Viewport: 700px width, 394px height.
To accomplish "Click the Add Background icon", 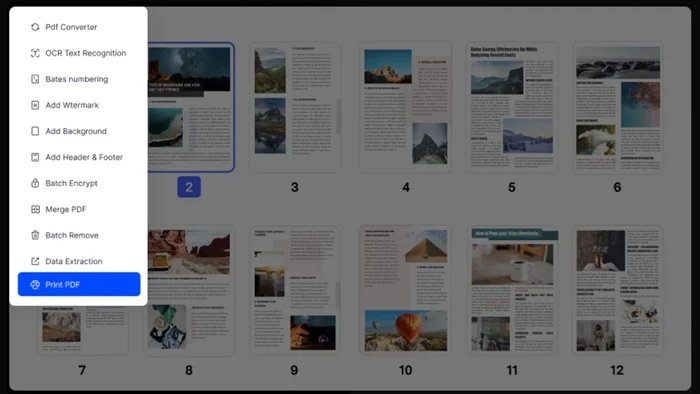I will 35,131.
